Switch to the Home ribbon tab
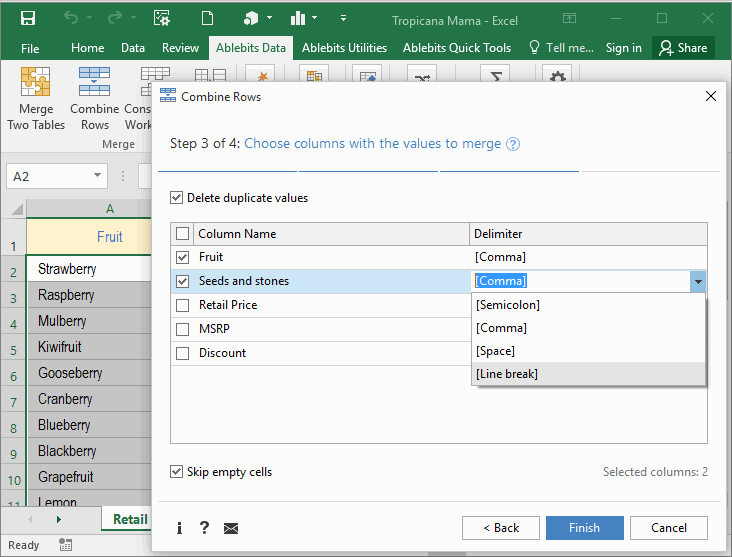 point(87,48)
